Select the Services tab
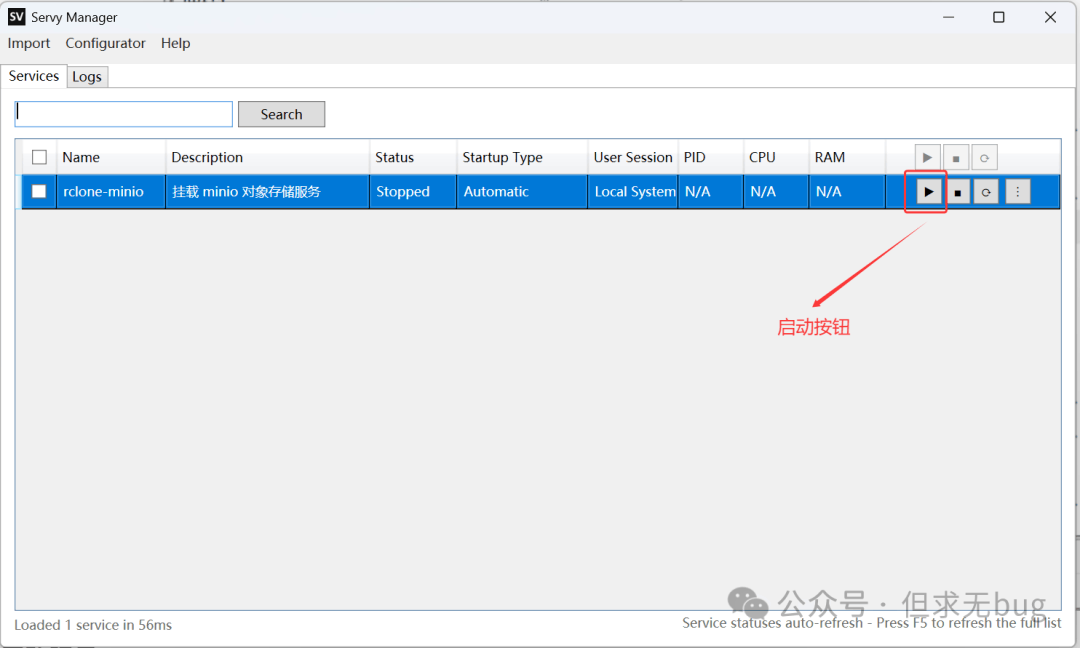1080x648 pixels. point(34,76)
